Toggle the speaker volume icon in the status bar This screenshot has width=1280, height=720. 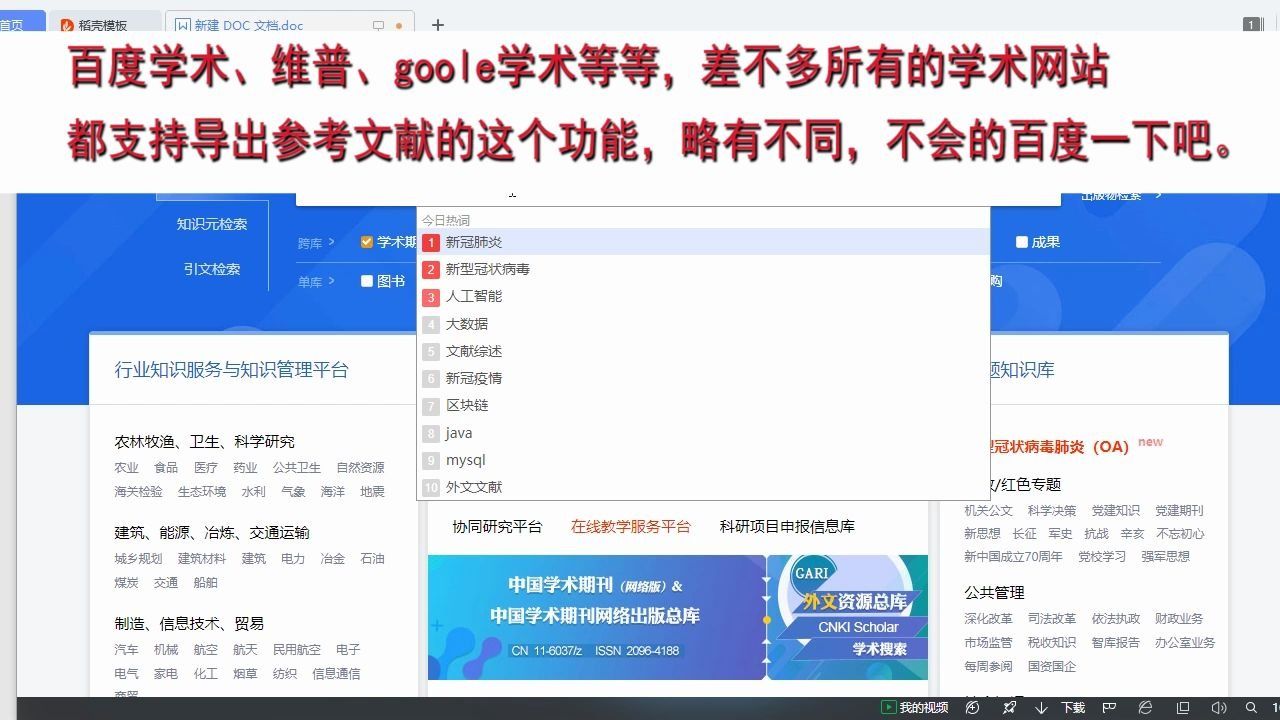tap(1217, 708)
